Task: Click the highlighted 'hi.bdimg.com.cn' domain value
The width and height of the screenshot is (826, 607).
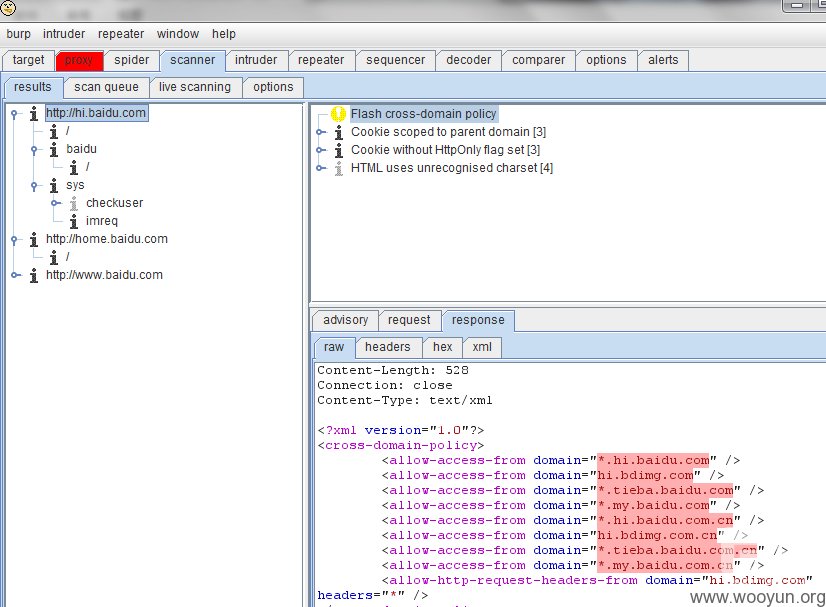Action: point(657,535)
